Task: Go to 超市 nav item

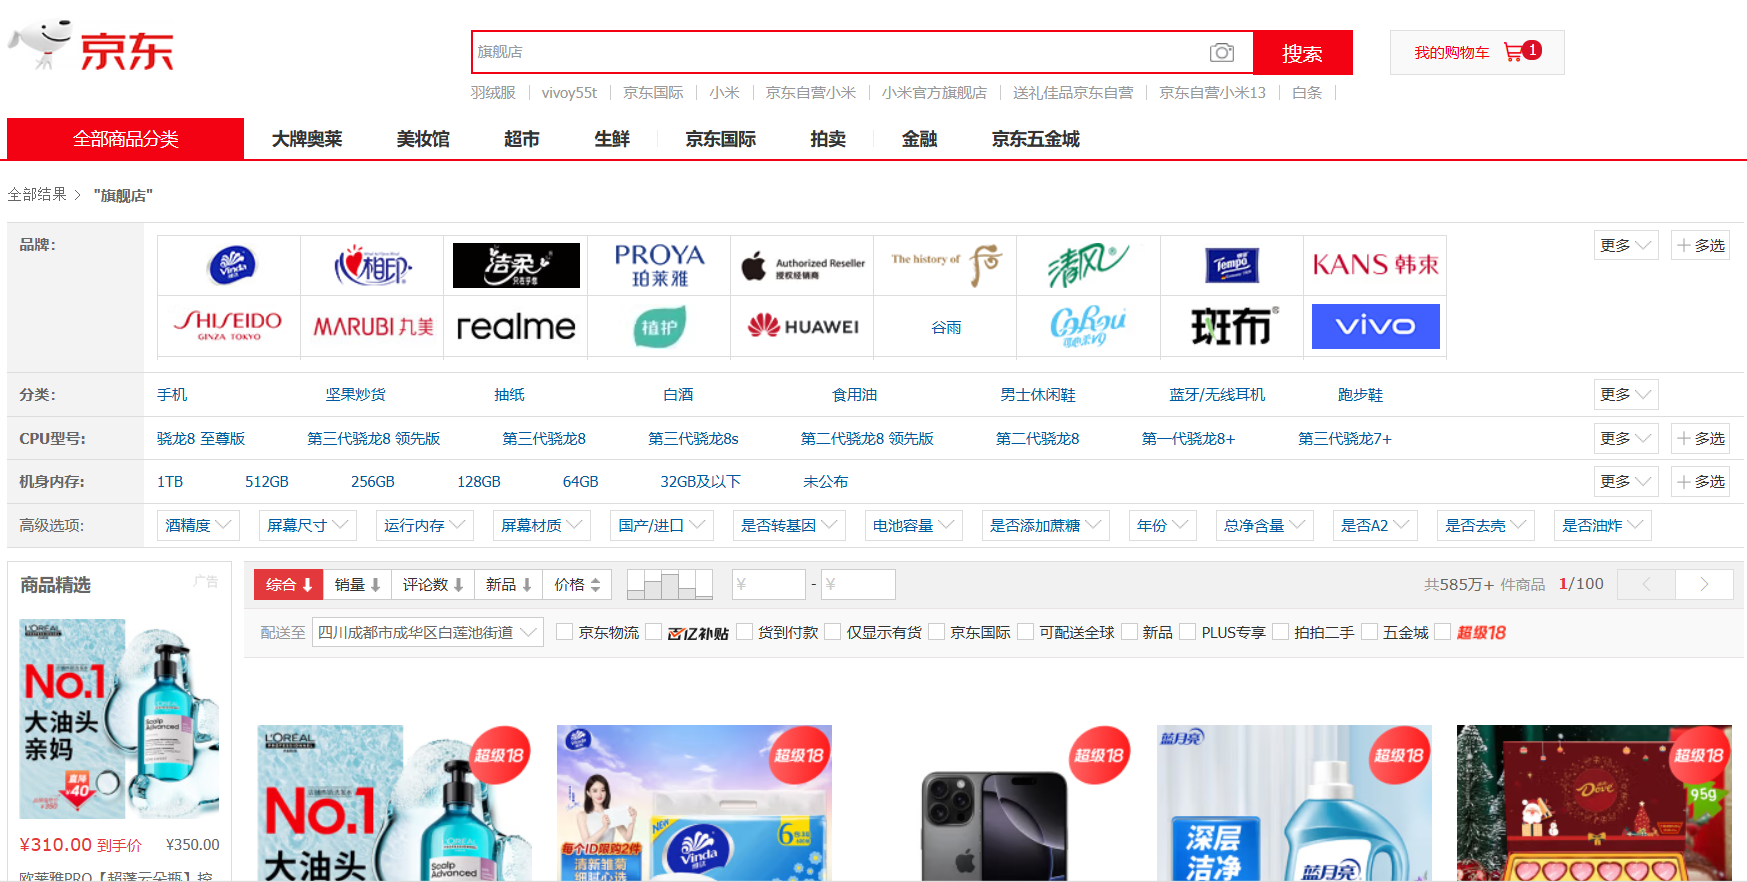Action: pyautogui.click(x=522, y=139)
